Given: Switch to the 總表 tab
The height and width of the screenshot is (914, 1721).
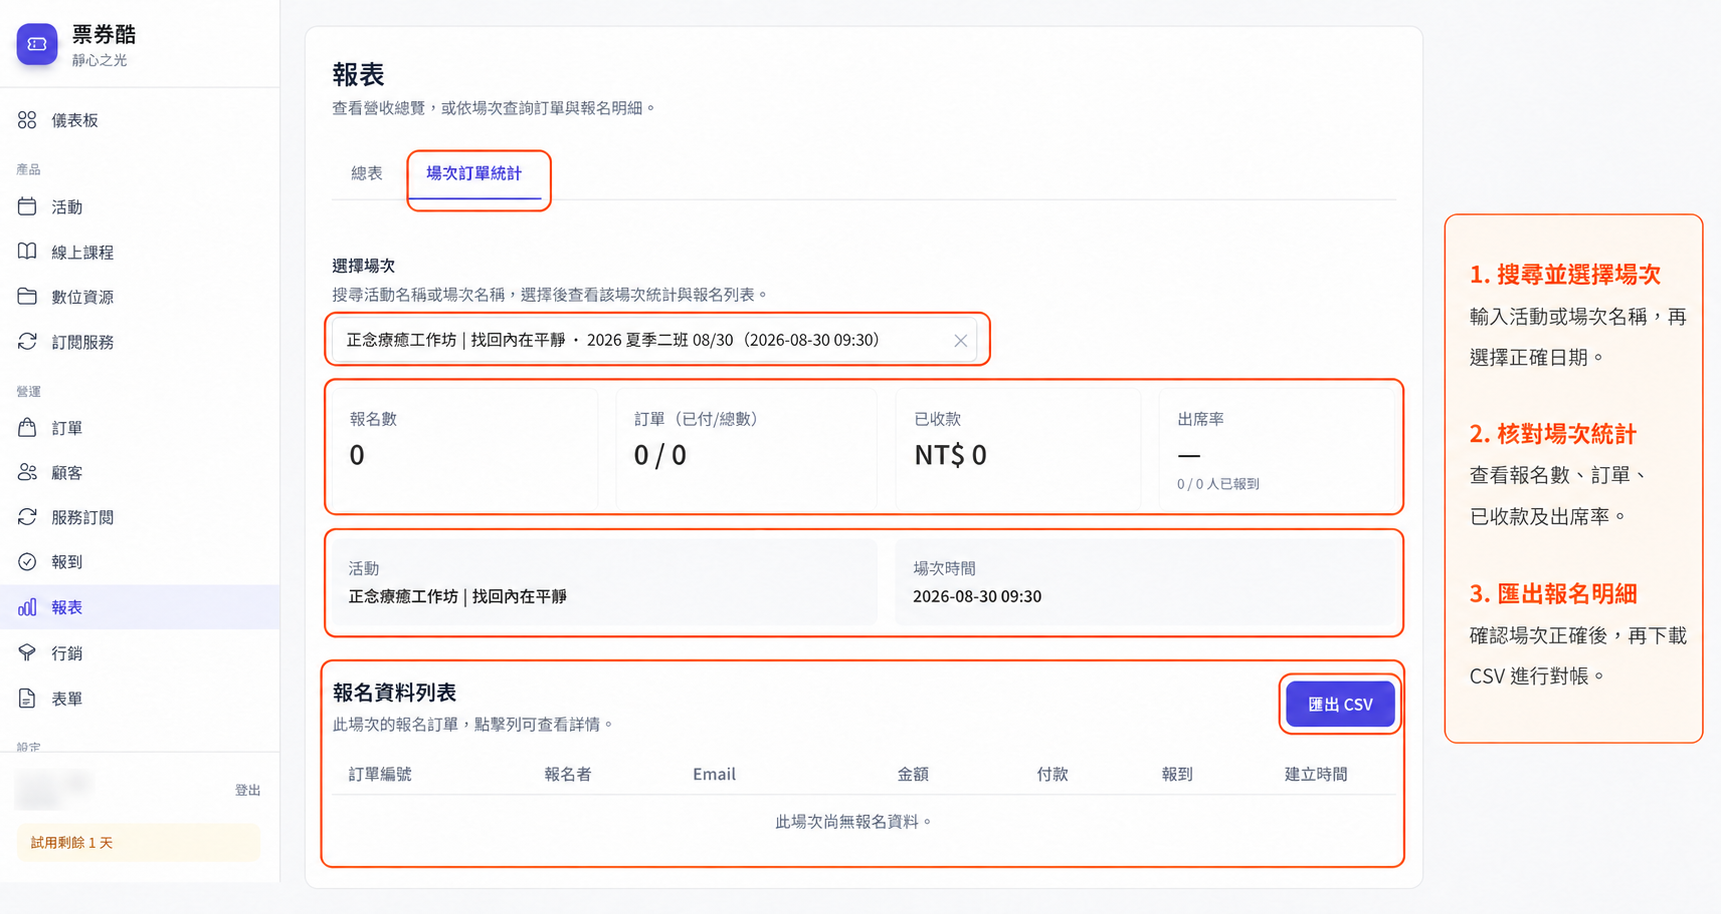Looking at the screenshot, I should [x=367, y=173].
